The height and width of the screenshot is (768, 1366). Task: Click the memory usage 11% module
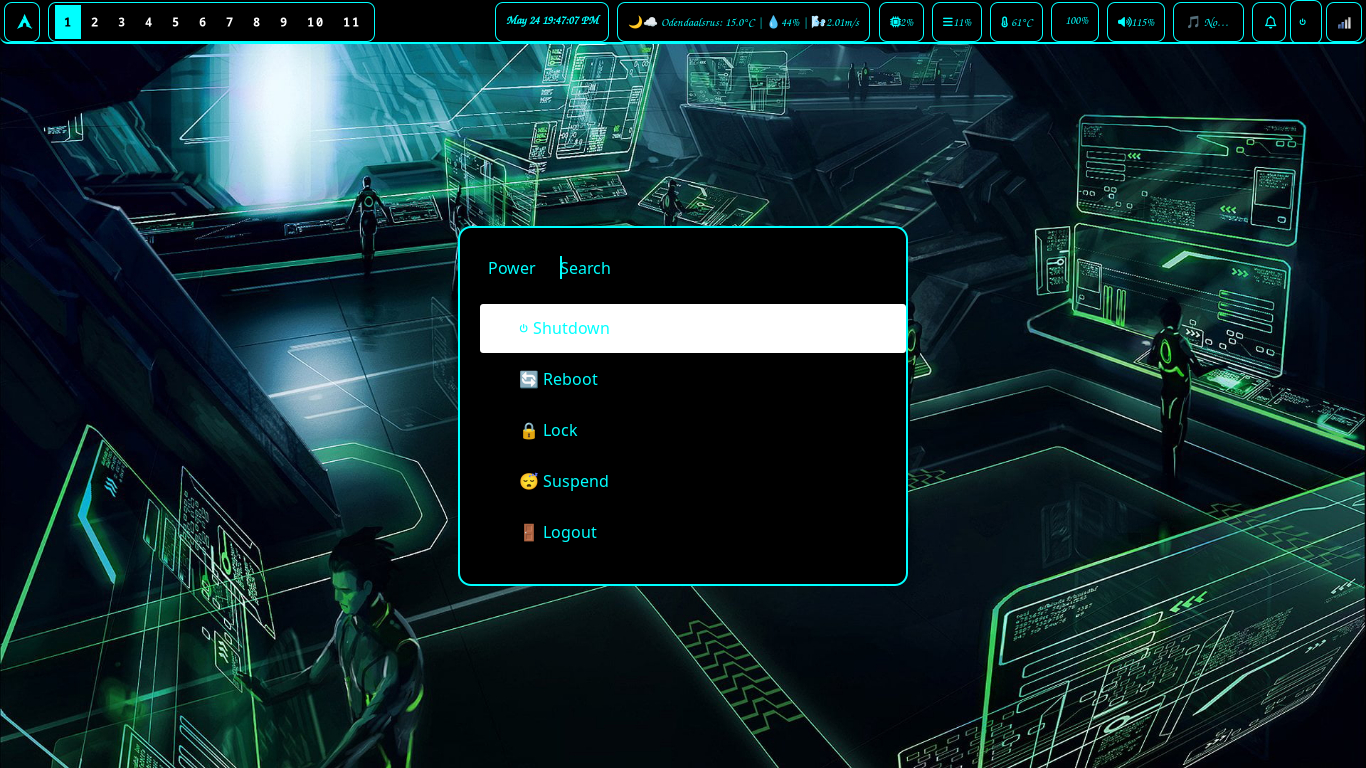[957, 22]
